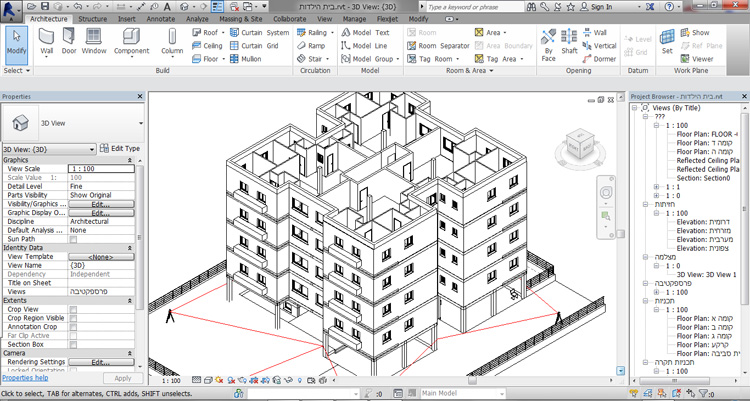Select the Shaft opening tool
750x401 pixels.
pyautogui.click(x=569, y=42)
